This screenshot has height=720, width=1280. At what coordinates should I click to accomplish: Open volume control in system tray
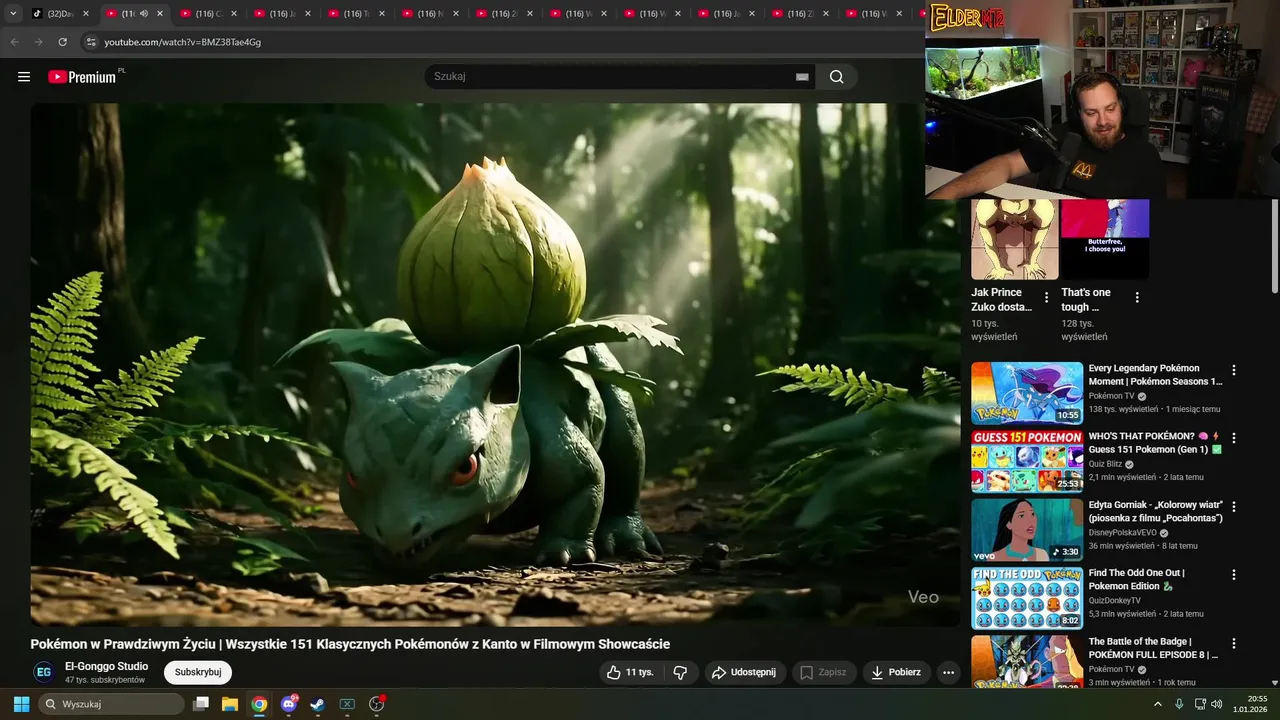click(1217, 704)
